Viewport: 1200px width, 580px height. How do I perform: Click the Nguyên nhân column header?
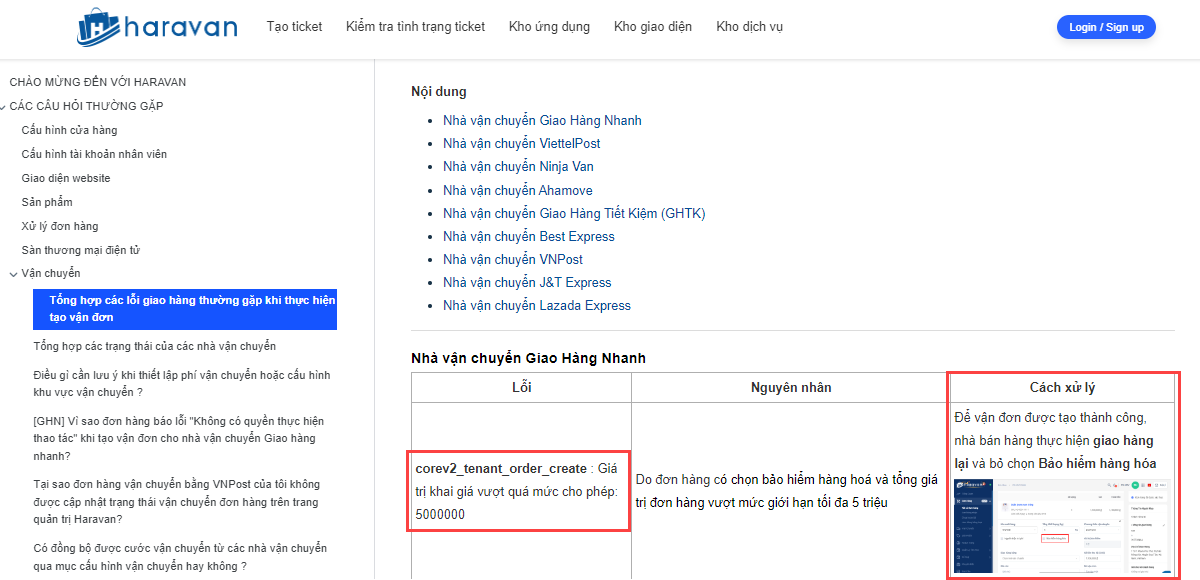point(790,387)
